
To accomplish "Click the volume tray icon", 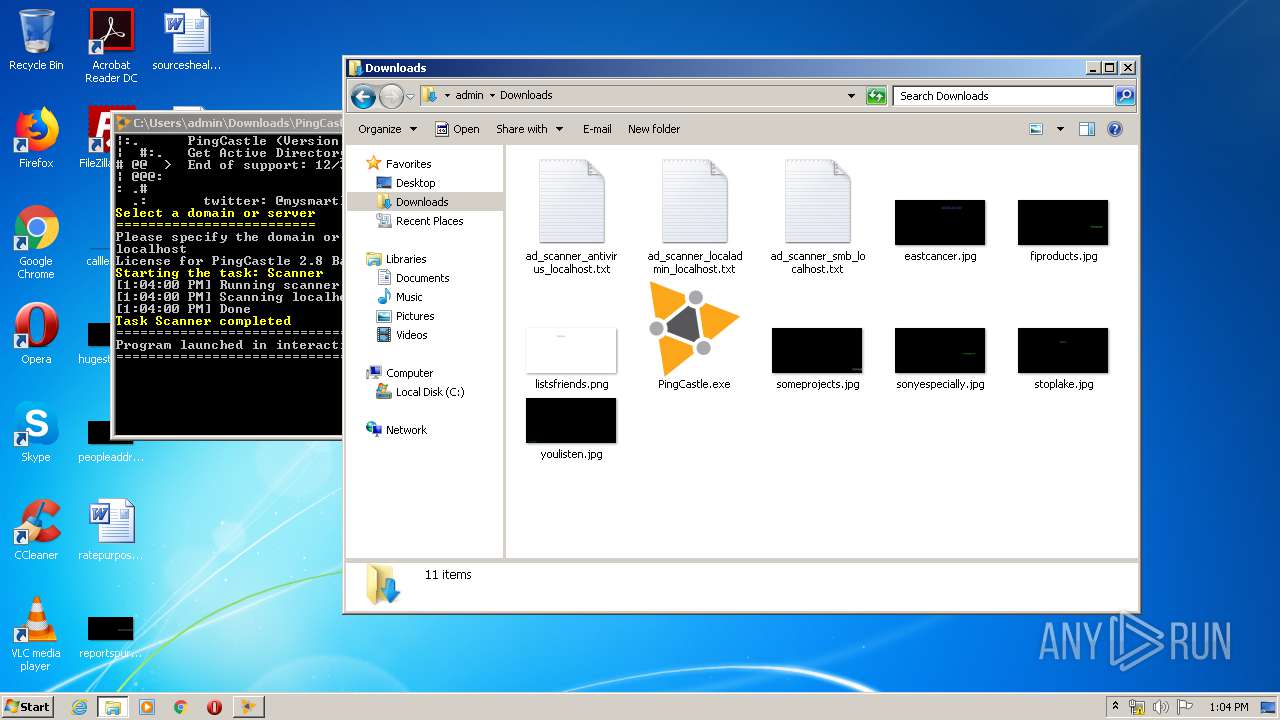I will coord(1160,707).
